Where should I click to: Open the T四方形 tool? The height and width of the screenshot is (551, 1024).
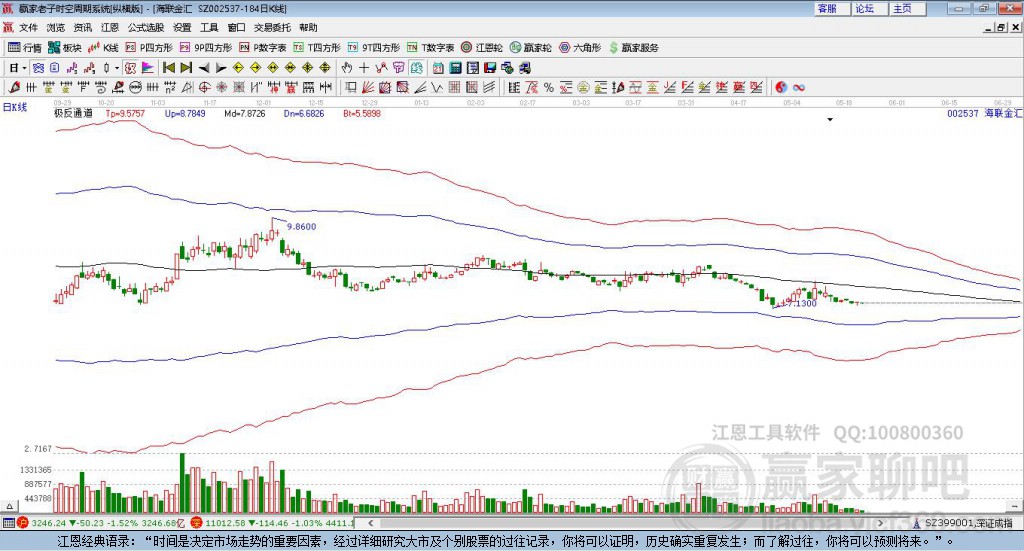[317, 48]
